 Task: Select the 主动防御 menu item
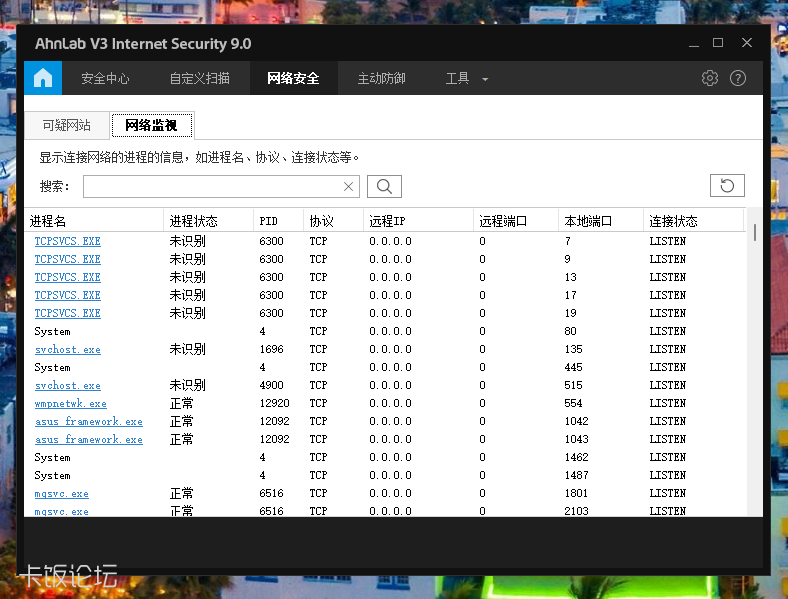point(381,78)
